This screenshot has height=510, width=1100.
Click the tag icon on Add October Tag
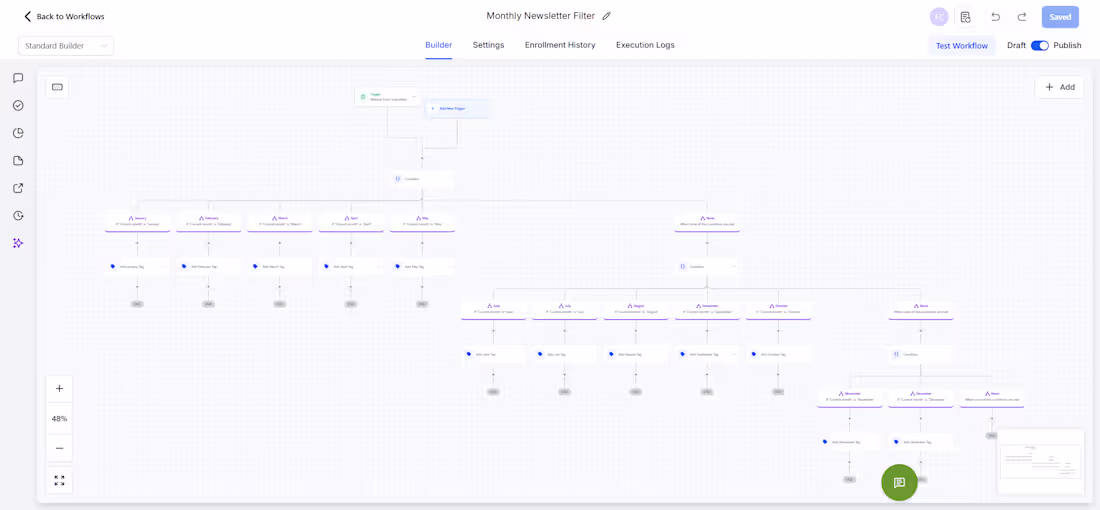pyautogui.click(x=754, y=354)
